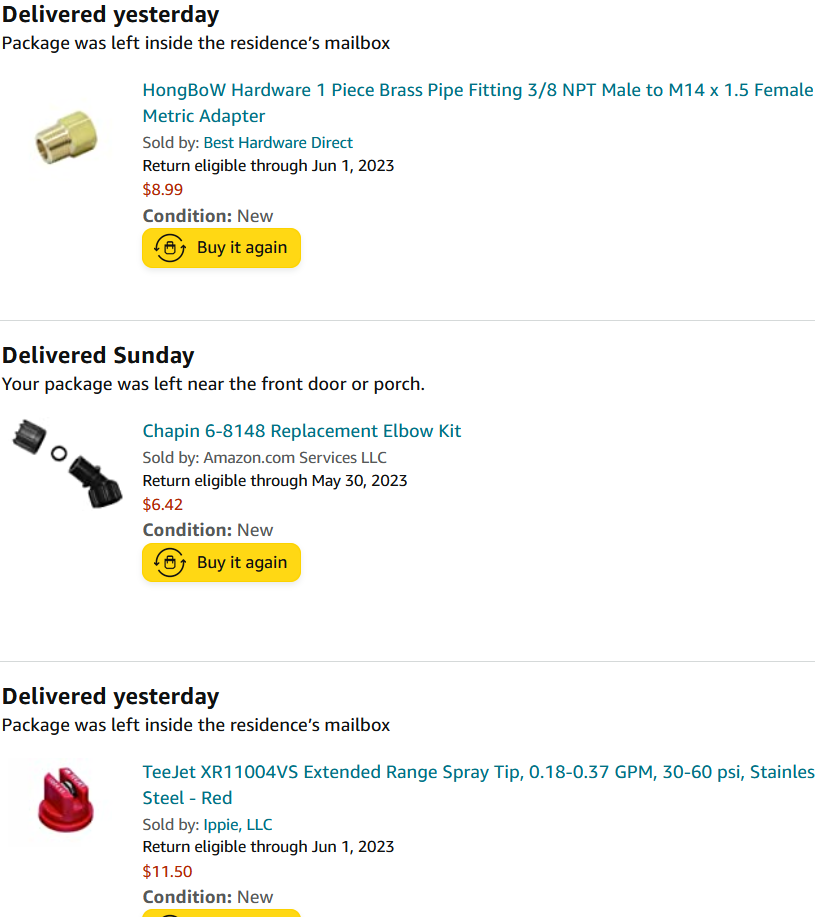Viewport: 815px width, 917px height.
Task: Click the reorder bag icon for the Chapin elbow kit
Action: point(170,563)
